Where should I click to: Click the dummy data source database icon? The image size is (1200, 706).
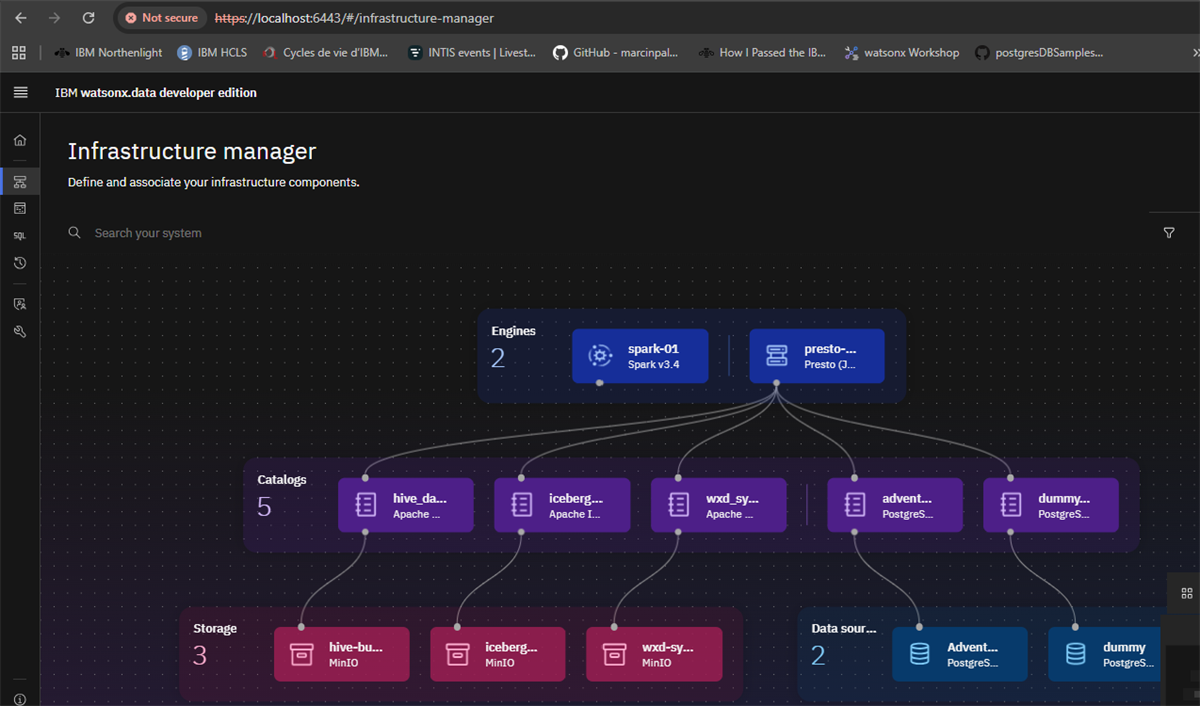(1075, 654)
